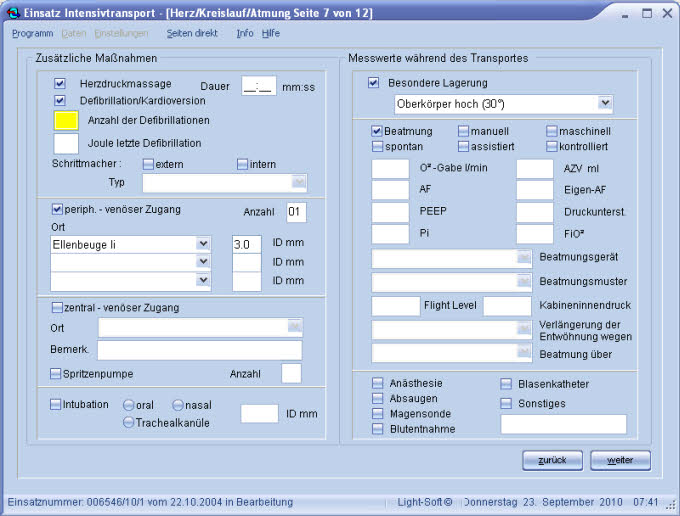The image size is (680, 516).
Task: Check the Spritzenpumpe checkbox
Action: [x=56, y=374]
